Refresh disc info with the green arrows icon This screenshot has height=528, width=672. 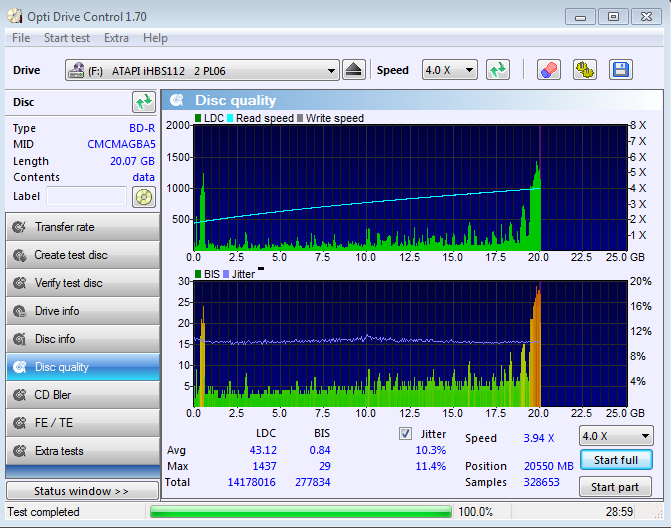point(144,102)
